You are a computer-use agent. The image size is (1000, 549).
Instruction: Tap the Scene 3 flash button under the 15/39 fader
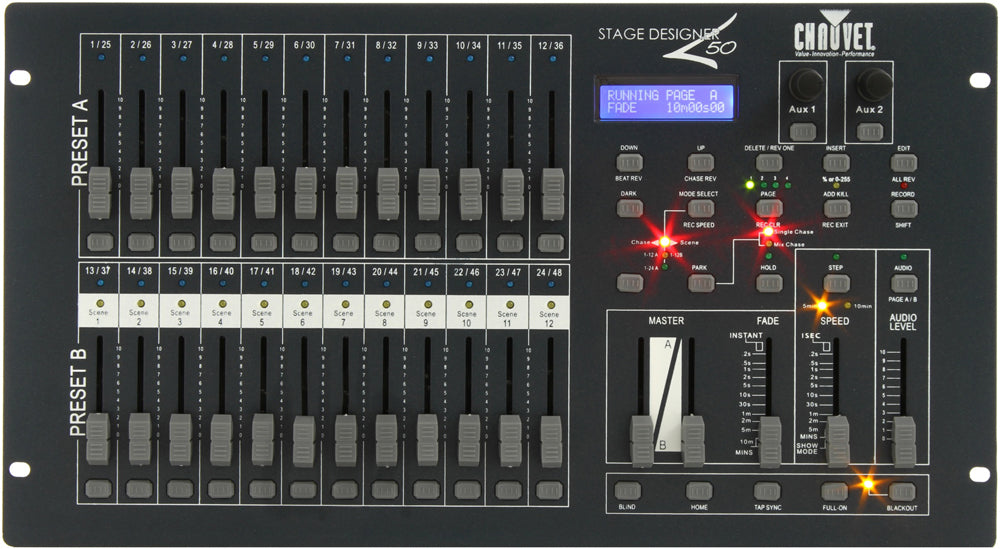pyautogui.click(x=180, y=489)
